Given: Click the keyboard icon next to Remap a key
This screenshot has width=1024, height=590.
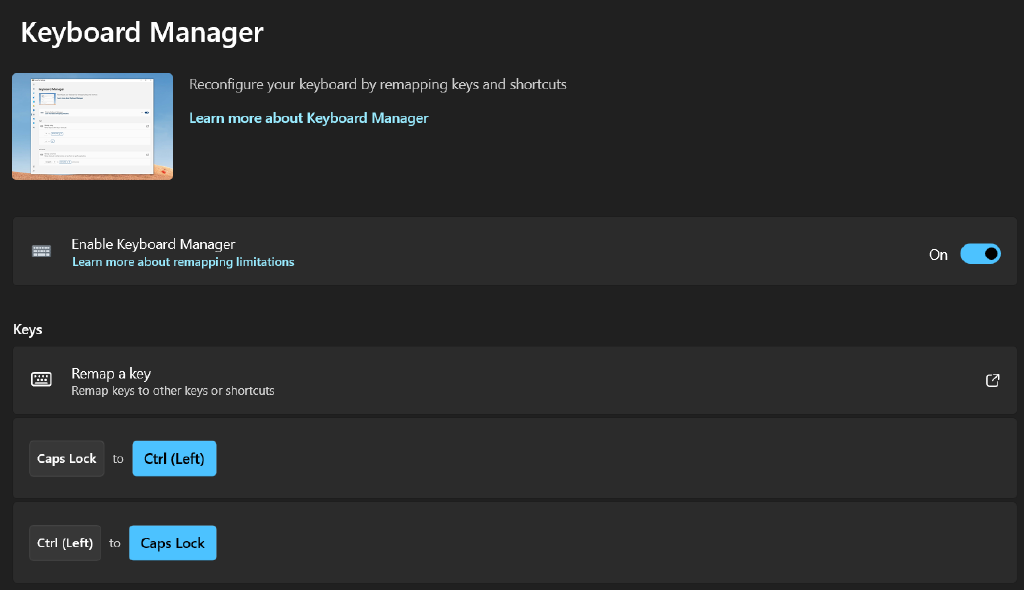Looking at the screenshot, I should [41, 379].
